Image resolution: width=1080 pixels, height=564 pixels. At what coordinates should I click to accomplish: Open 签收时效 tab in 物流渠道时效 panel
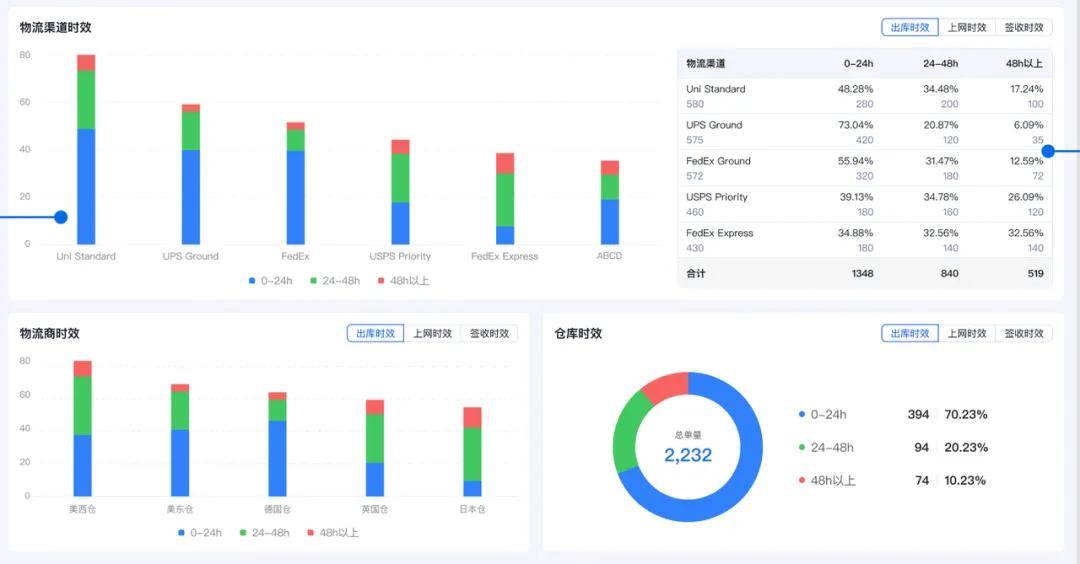click(1024, 28)
